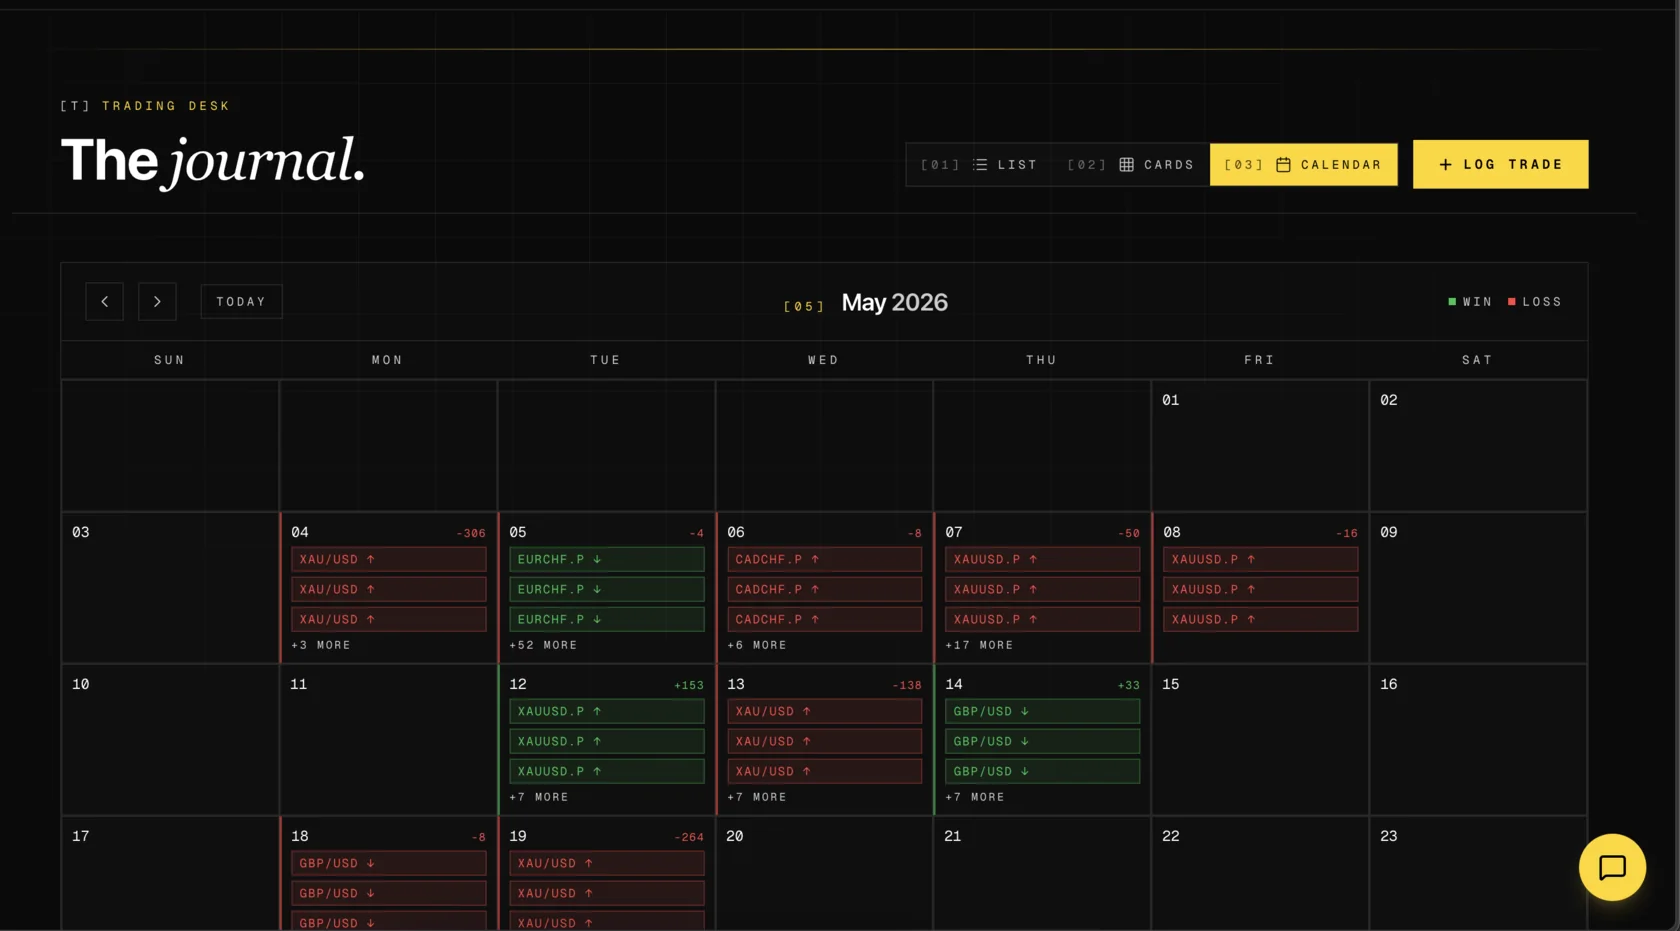
Task: Click the red LOSS legend swatch
Action: click(x=1512, y=302)
